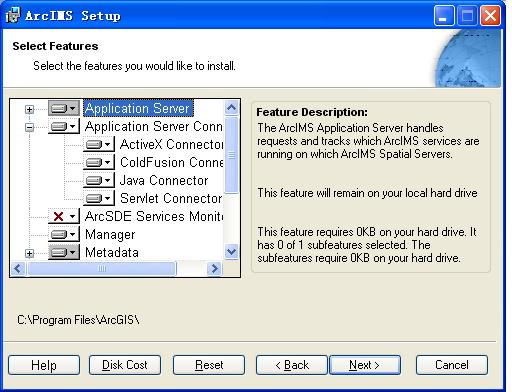
Task: Select ActiveX Connector in feature tree
Action: (171, 144)
